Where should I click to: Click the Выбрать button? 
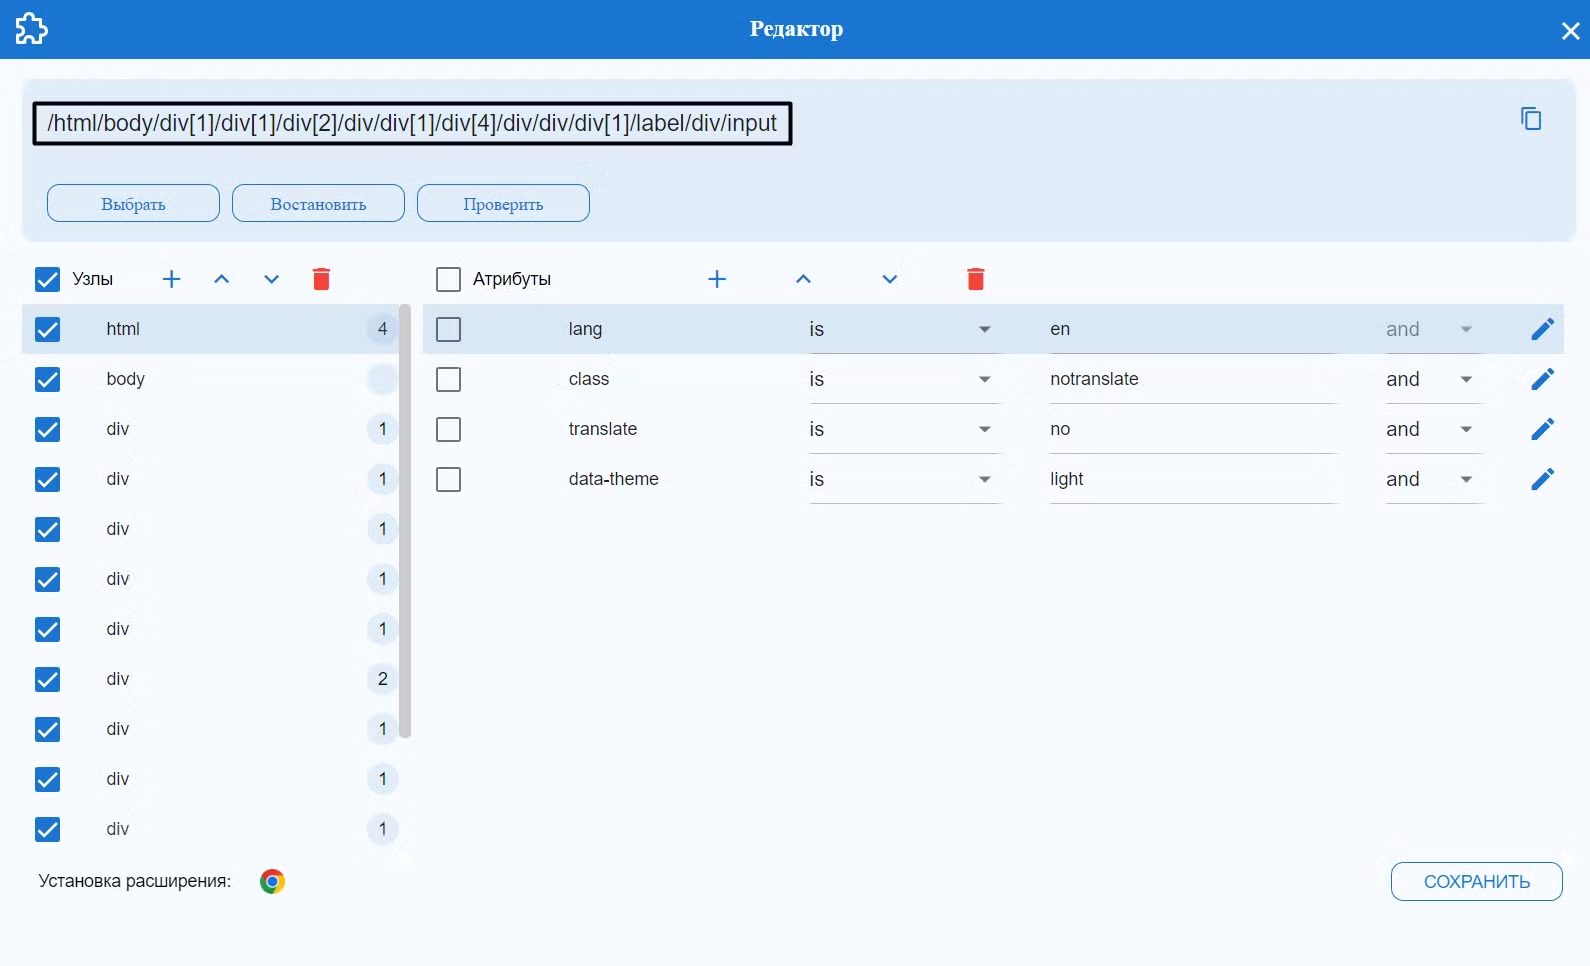point(133,203)
